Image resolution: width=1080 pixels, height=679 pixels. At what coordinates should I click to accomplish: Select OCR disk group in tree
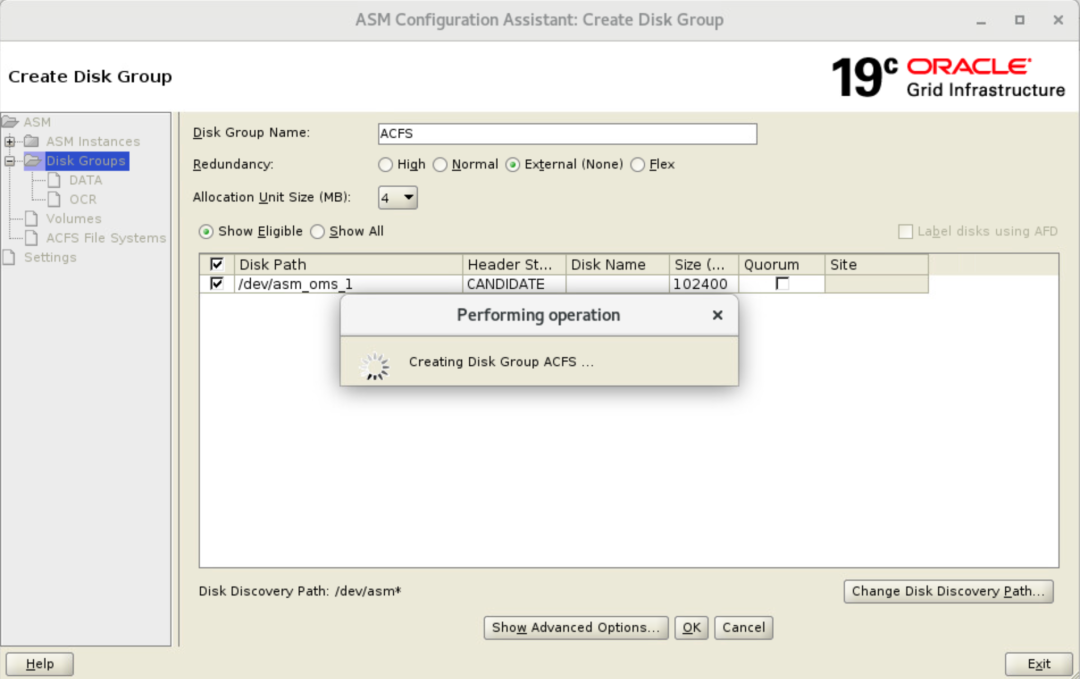[x=83, y=199]
